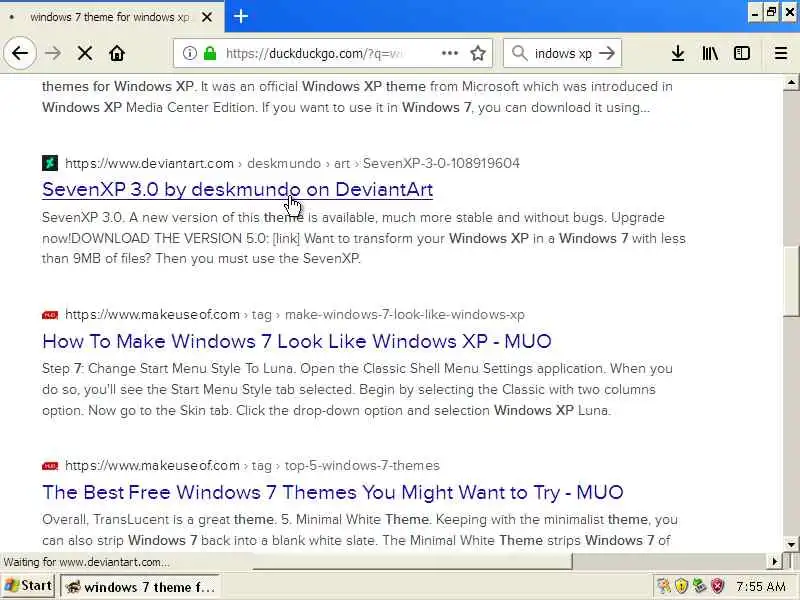Select the windows 7 theme for windows xp tab
This screenshot has height=600, width=800.
(x=109, y=17)
